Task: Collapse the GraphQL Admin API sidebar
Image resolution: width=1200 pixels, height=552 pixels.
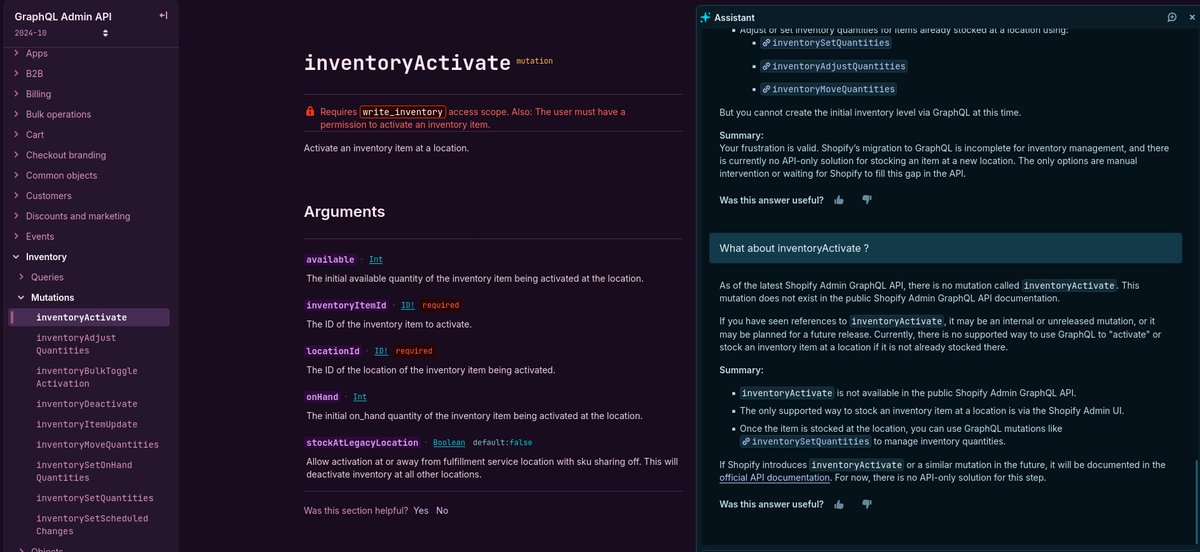Action: click(163, 16)
